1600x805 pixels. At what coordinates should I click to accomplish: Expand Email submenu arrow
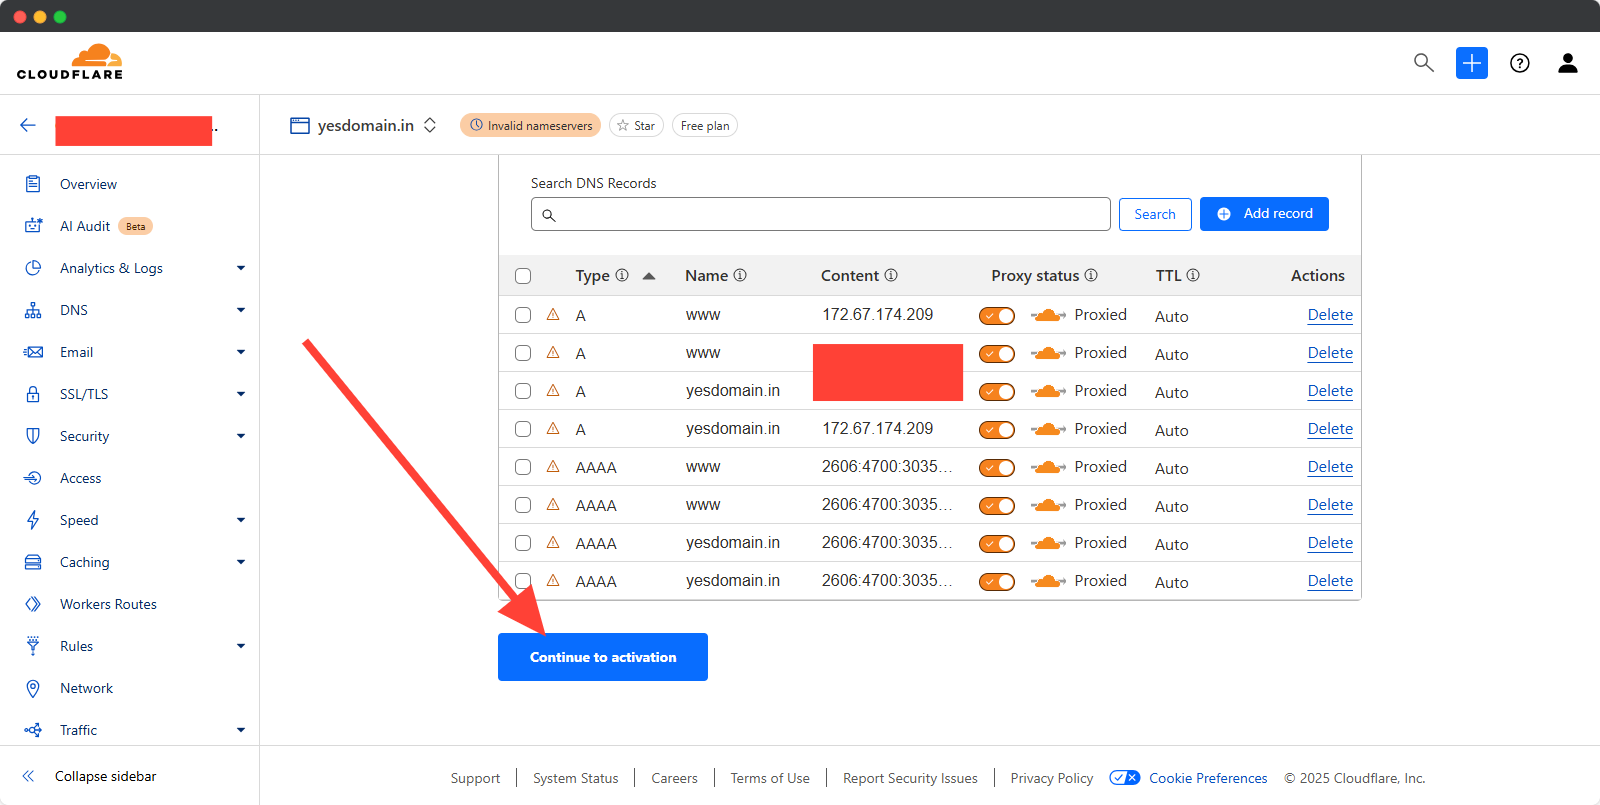tap(241, 352)
